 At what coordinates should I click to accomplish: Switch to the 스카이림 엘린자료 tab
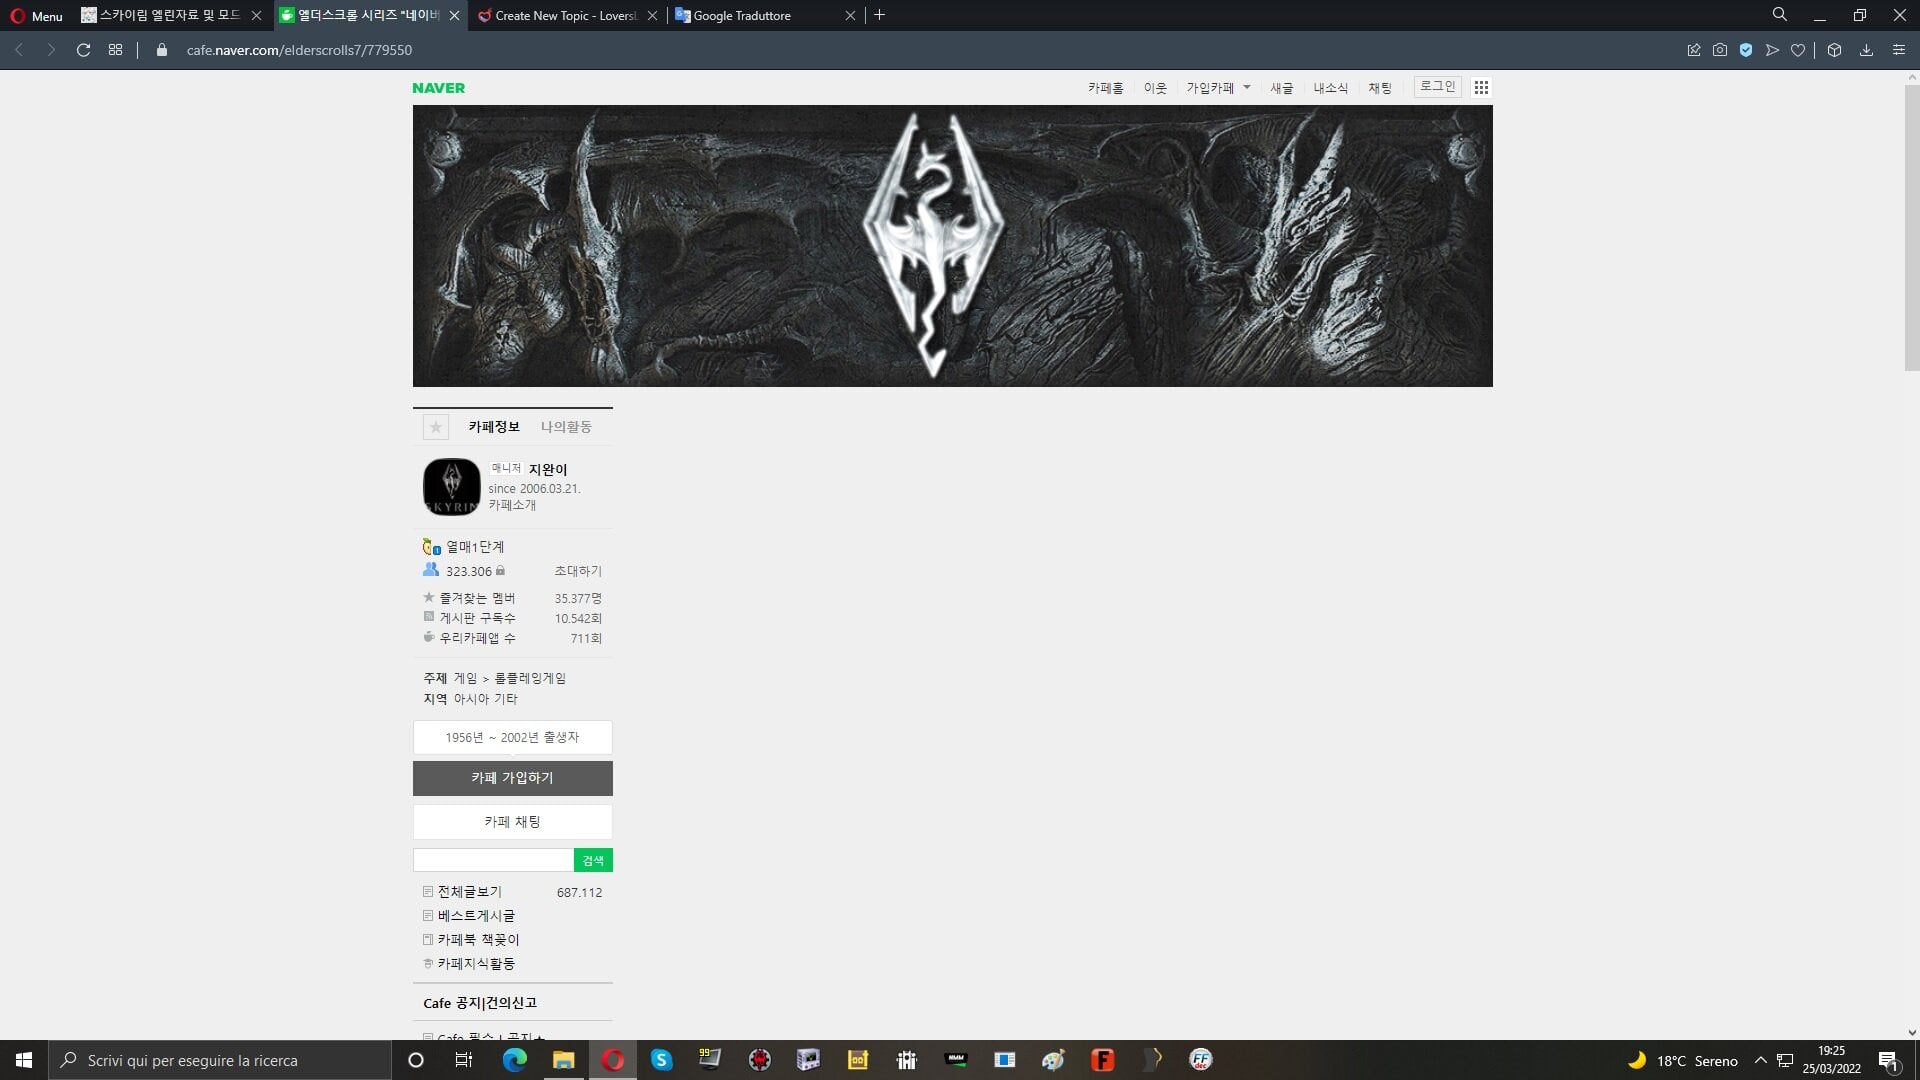(171, 15)
